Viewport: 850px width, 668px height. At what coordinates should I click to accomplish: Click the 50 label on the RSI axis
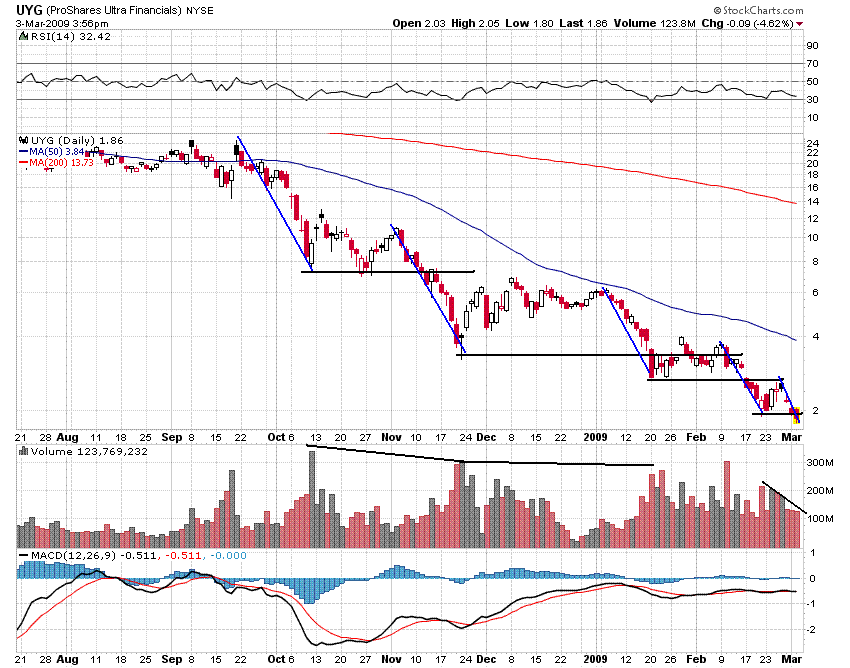click(x=812, y=82)
